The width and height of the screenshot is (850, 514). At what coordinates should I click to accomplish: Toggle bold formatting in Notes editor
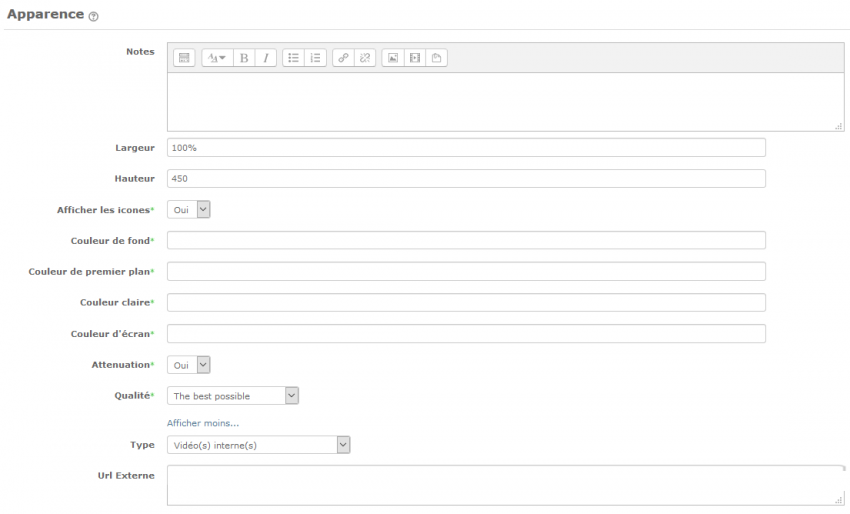244,58
